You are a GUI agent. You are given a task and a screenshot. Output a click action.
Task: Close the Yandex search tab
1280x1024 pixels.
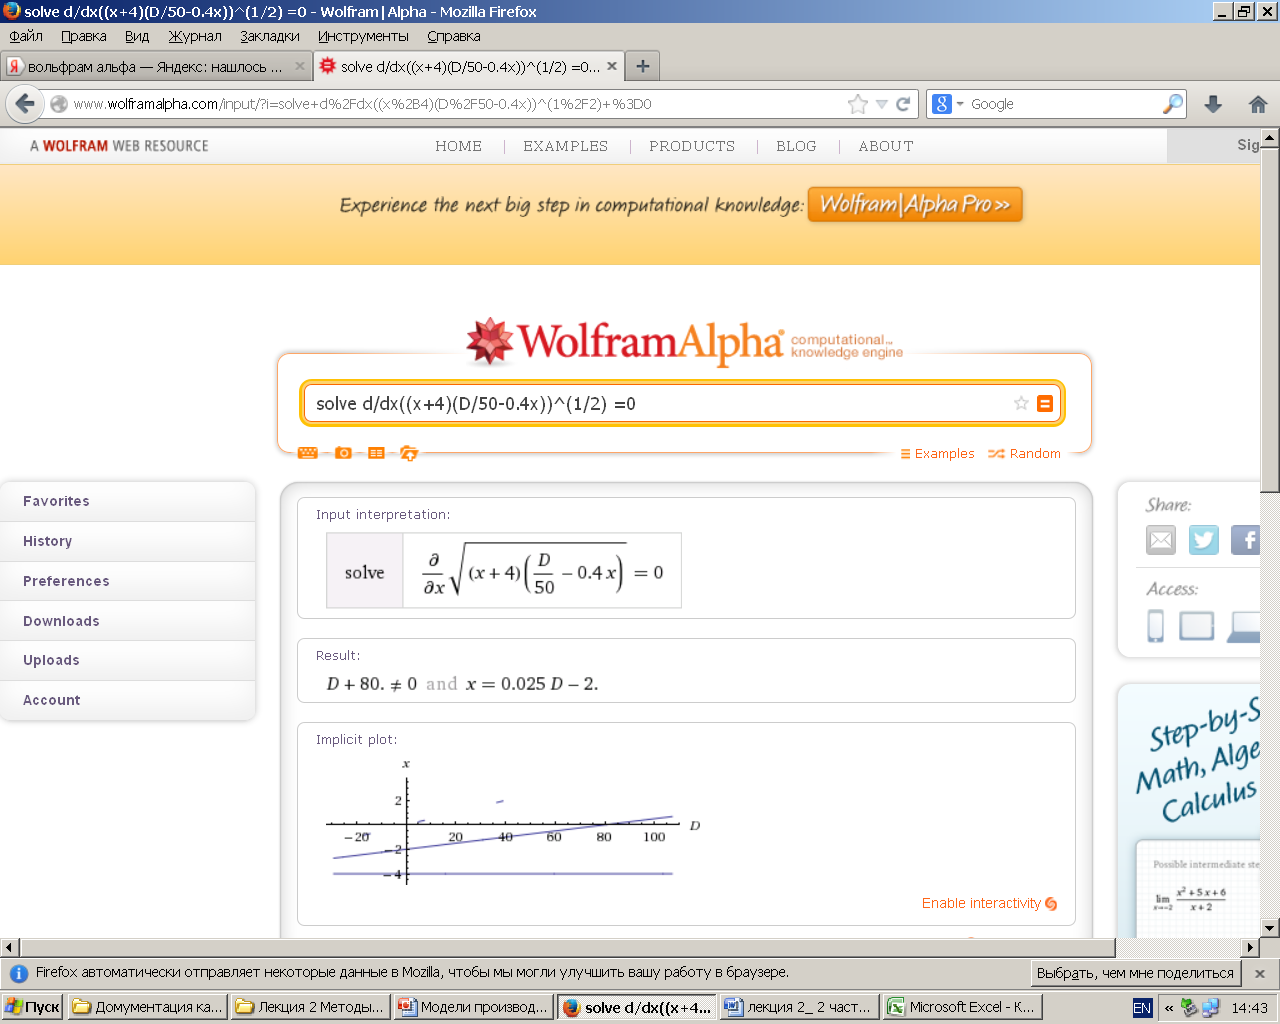299,66
